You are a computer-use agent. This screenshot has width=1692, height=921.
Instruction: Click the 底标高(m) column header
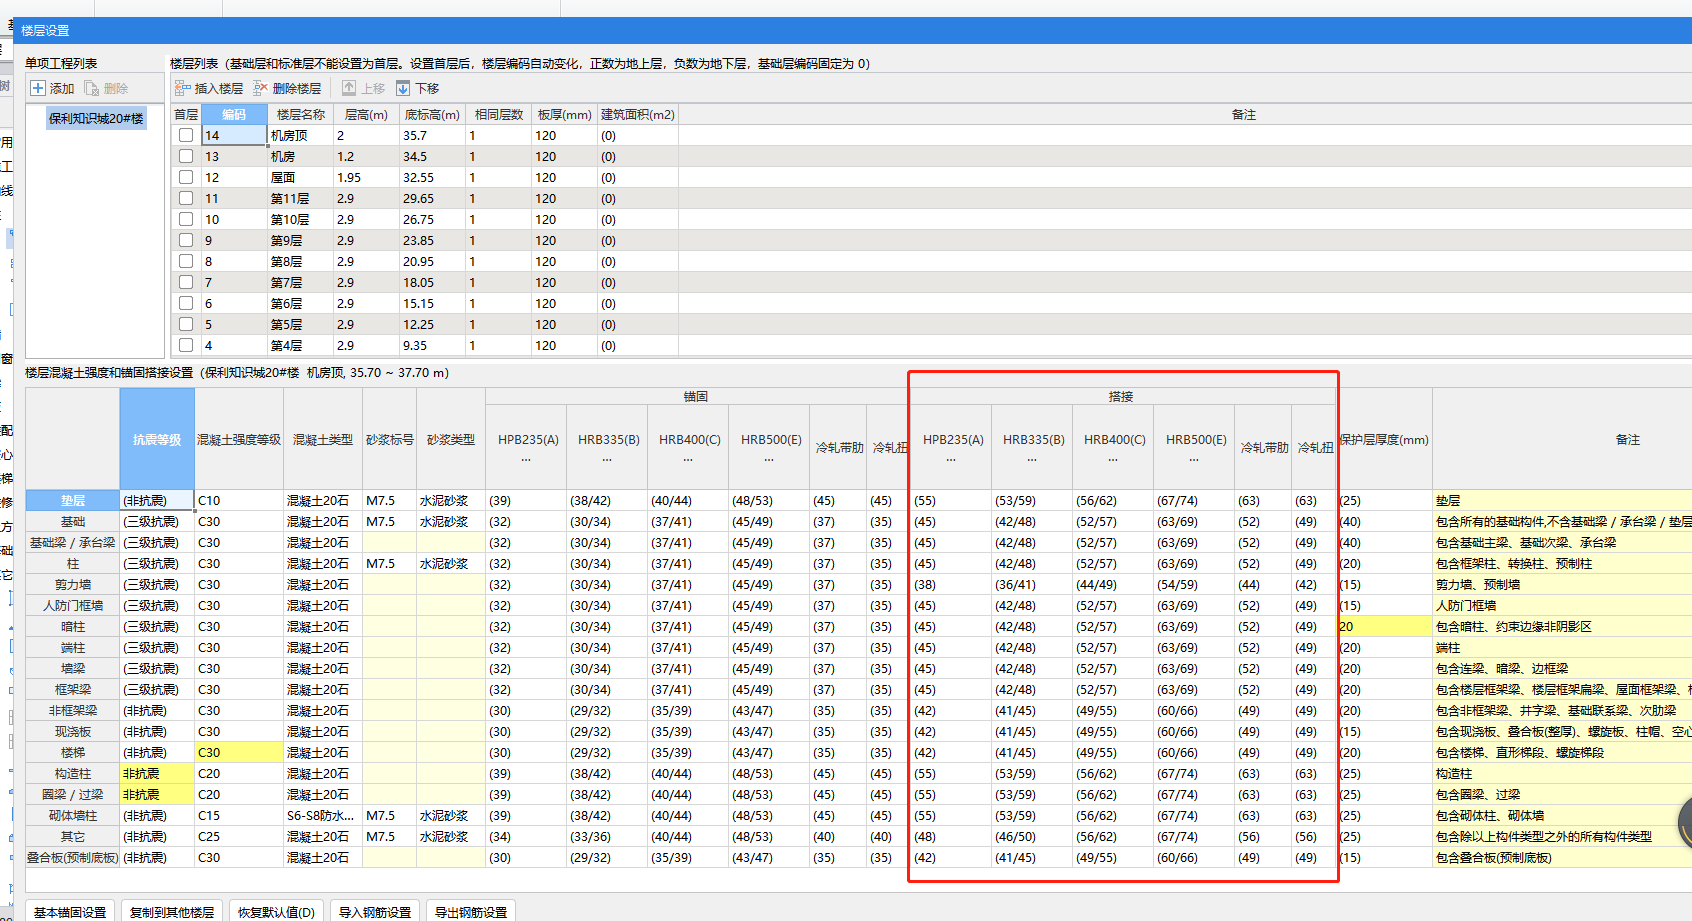pyautogui.click(x=432, y=114)
